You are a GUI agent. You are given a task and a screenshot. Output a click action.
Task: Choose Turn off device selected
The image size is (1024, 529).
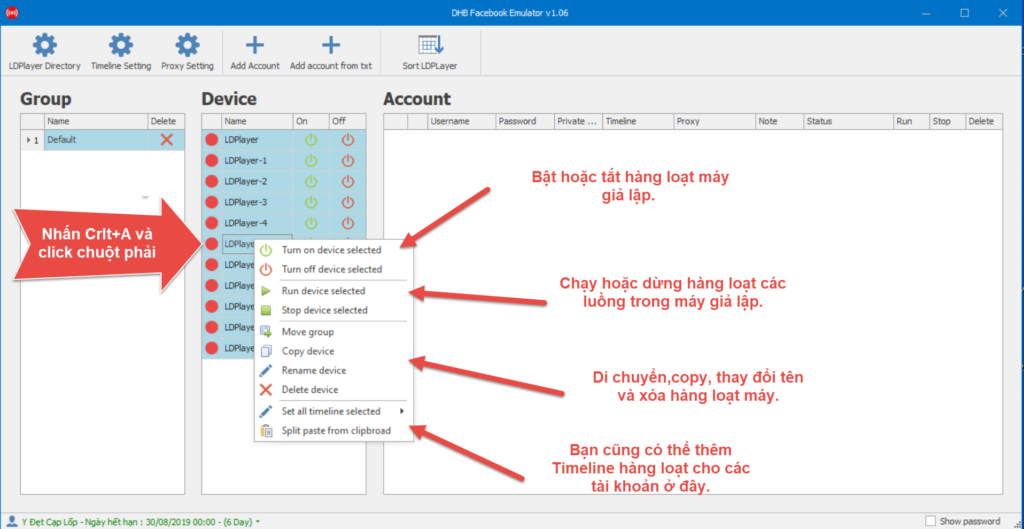[334, 269]
